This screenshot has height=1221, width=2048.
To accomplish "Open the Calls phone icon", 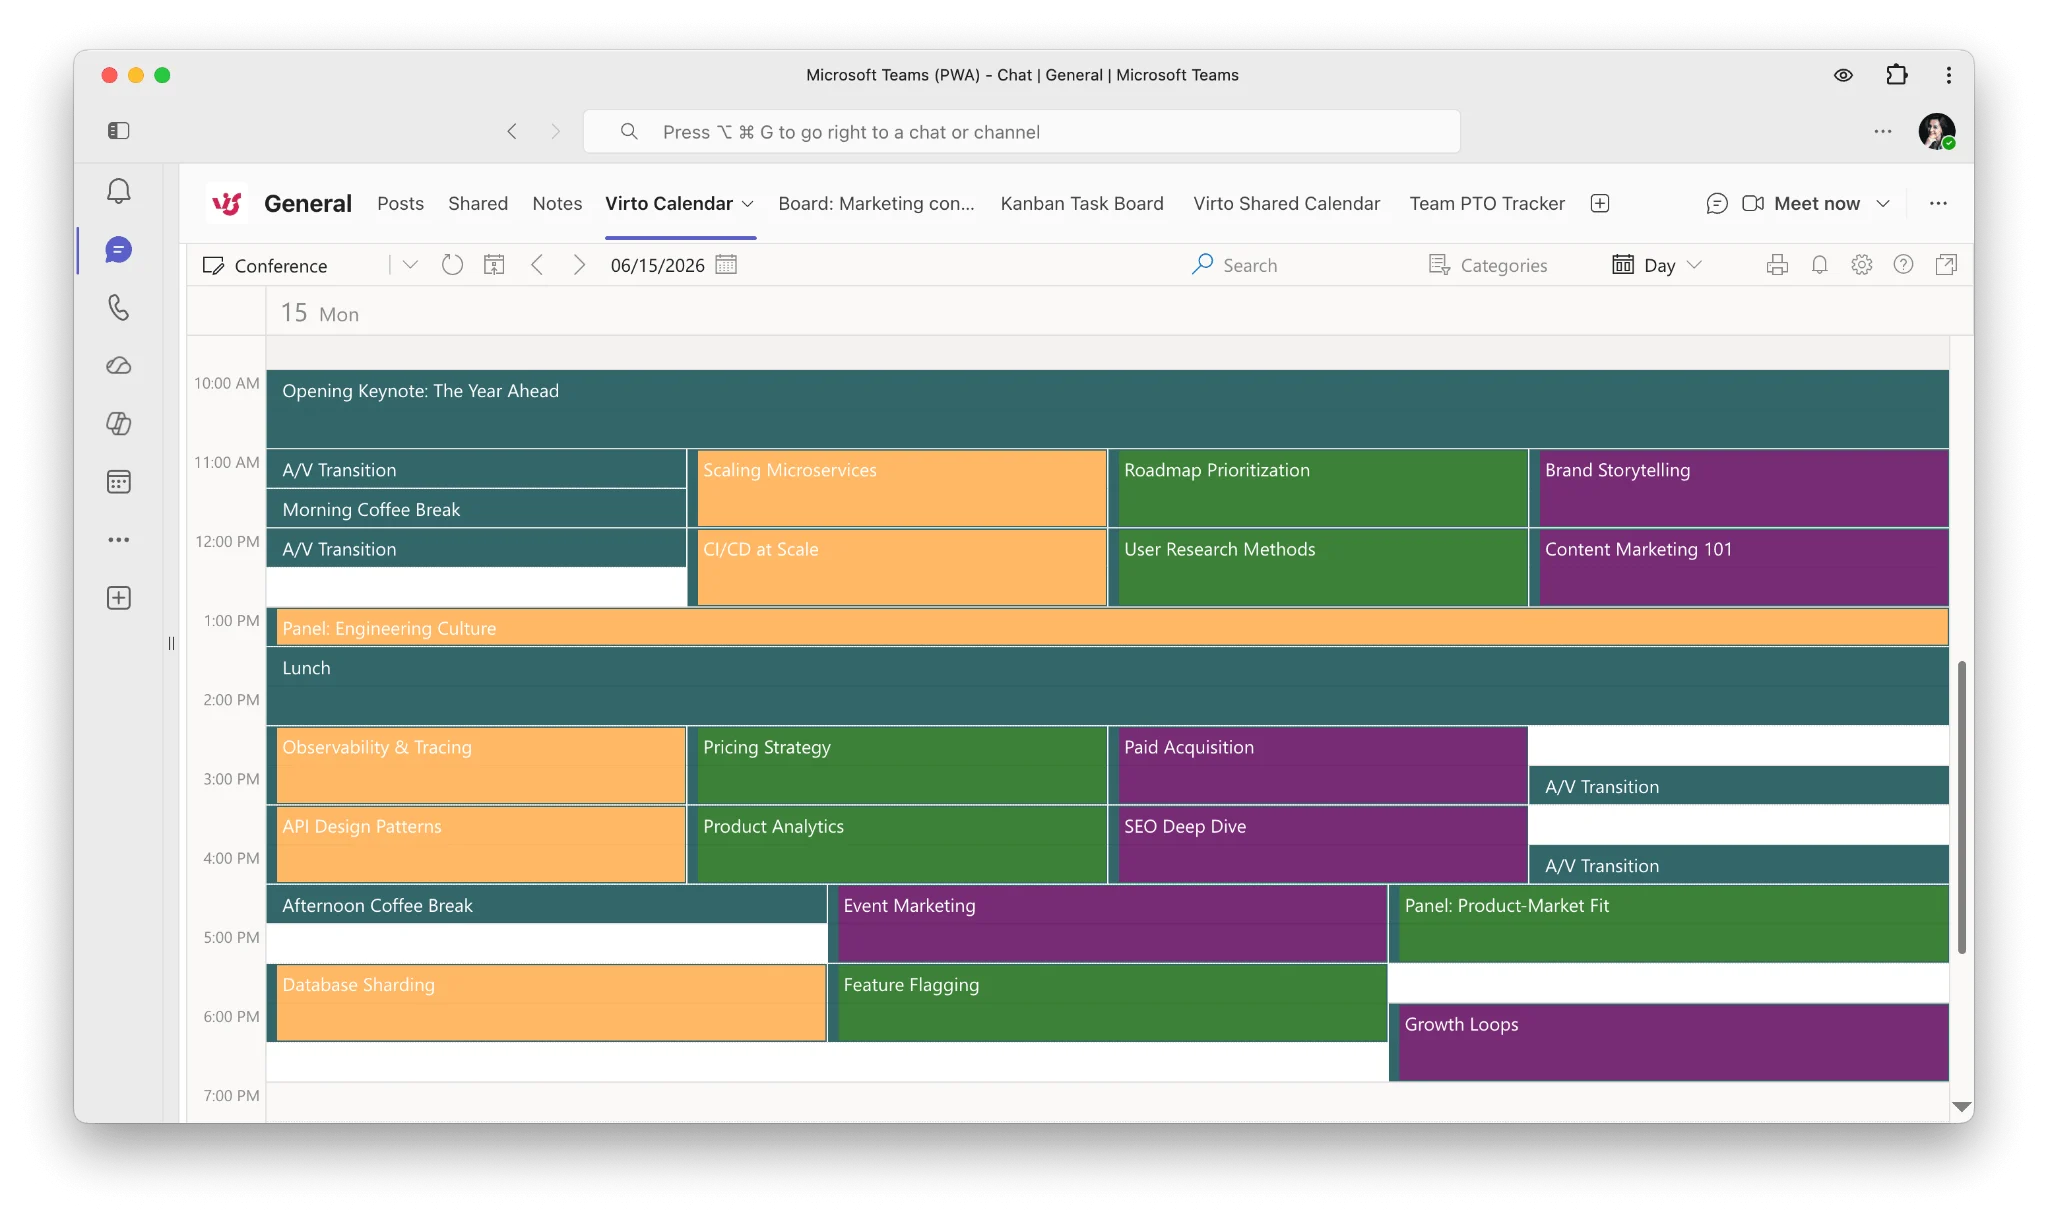I will tap(119, 307).
